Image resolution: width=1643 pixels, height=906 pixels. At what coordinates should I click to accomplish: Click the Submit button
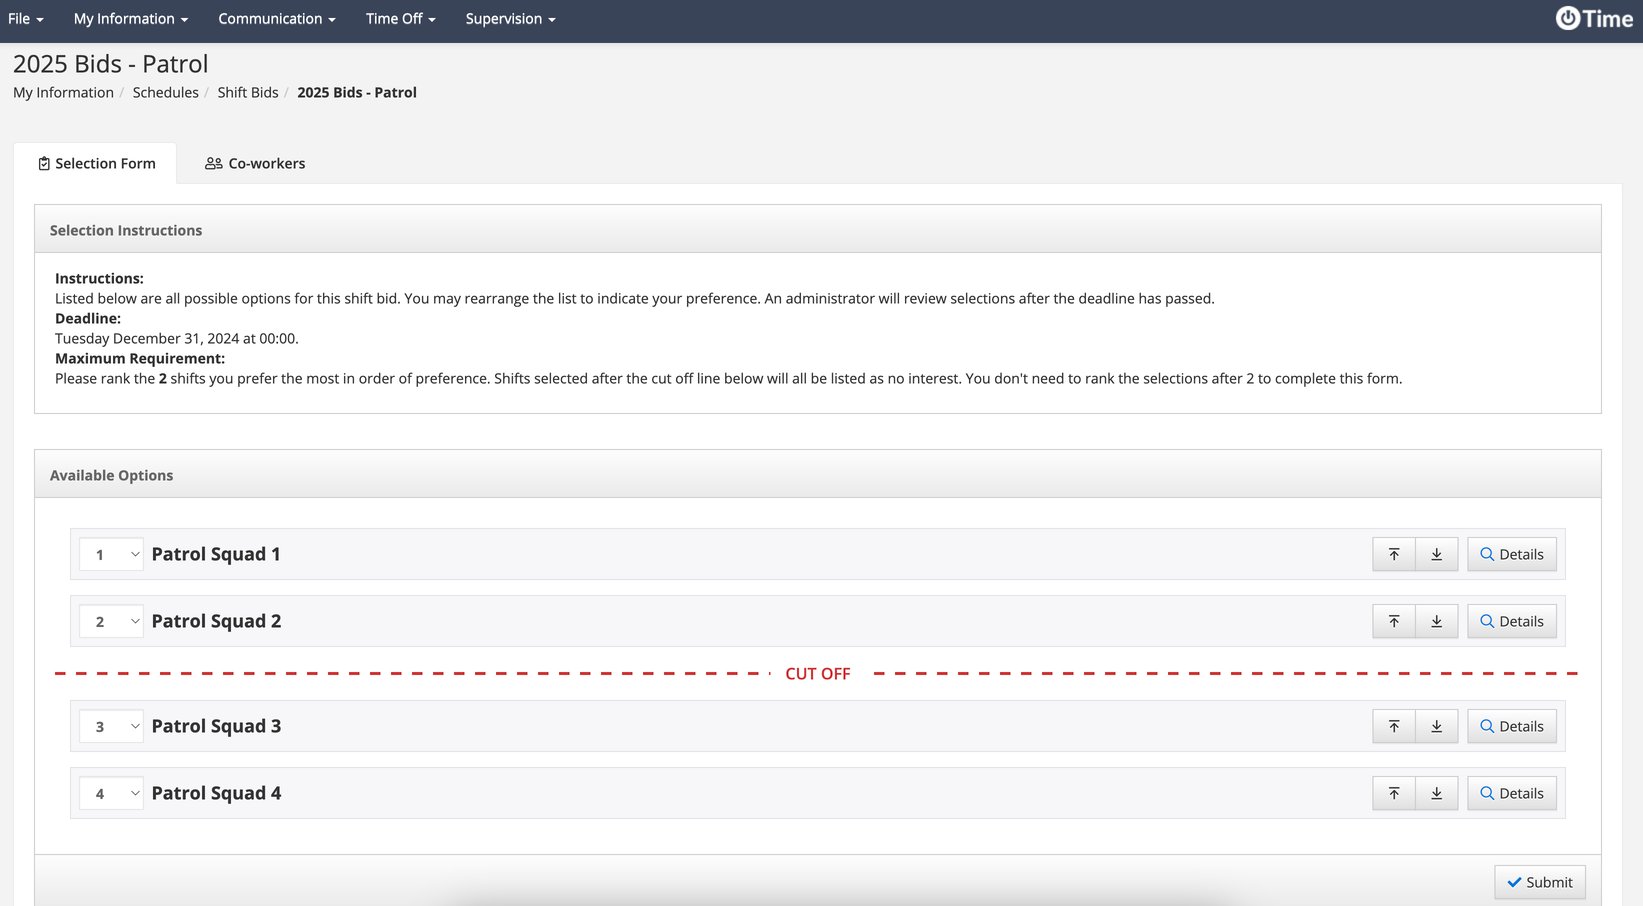(x=1539, y=881)
